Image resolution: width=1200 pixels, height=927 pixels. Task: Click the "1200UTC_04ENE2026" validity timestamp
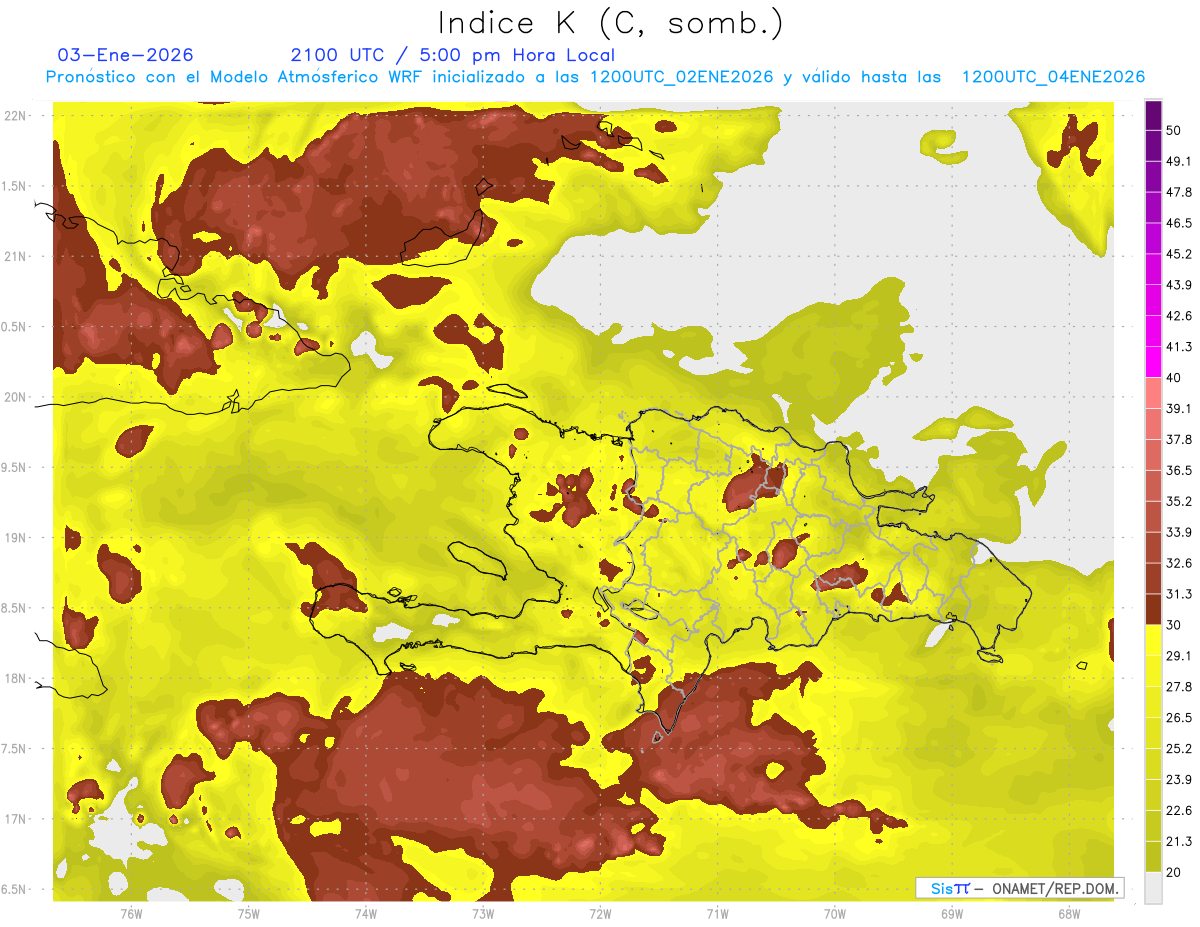click(x=1052, y=77)
